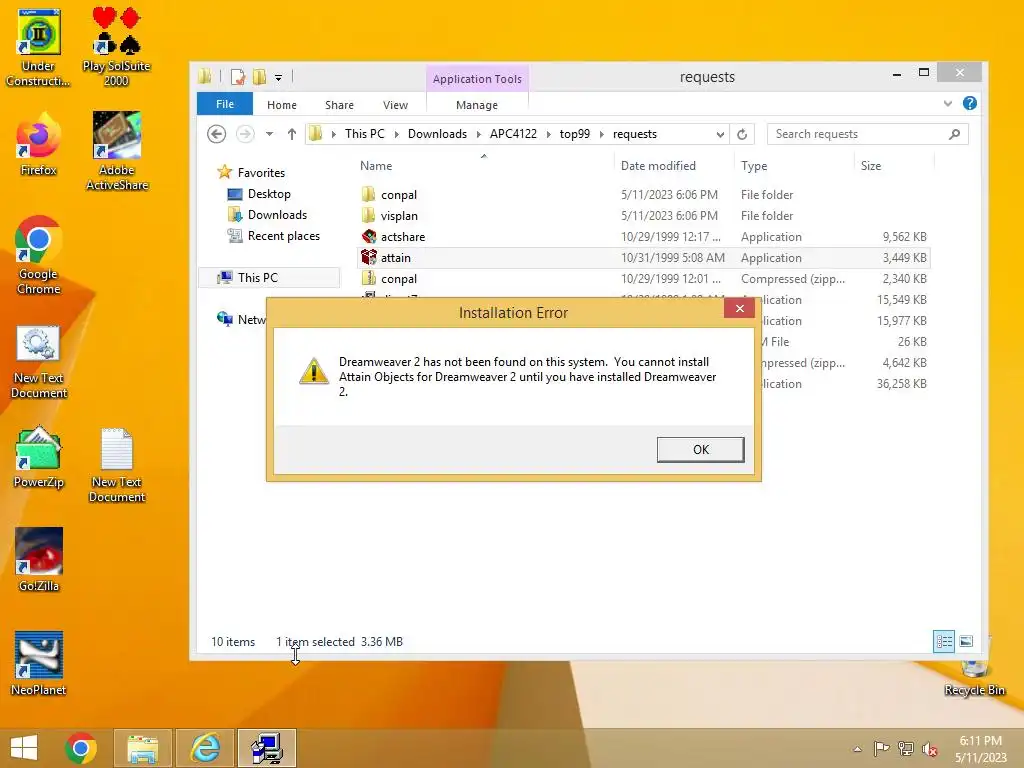Select New Text Document with gear icon
Viewport: 1024px width, 768px height.
point(39,362)
